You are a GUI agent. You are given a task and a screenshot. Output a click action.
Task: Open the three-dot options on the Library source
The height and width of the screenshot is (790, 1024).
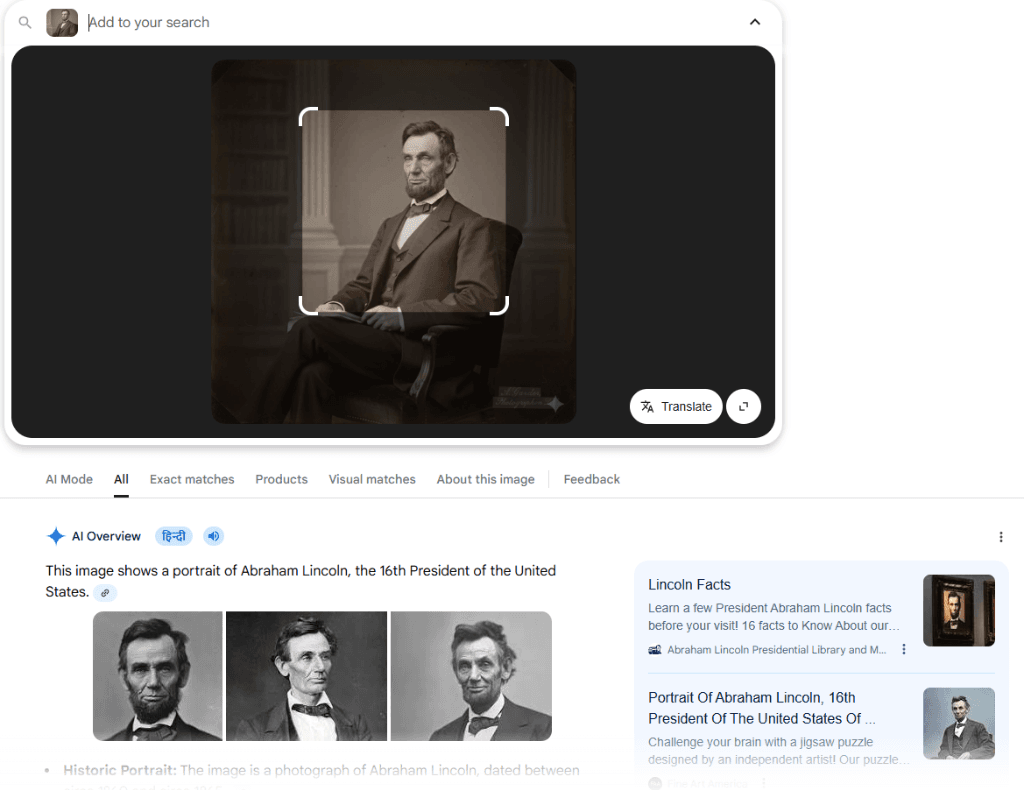pos(903,649)
